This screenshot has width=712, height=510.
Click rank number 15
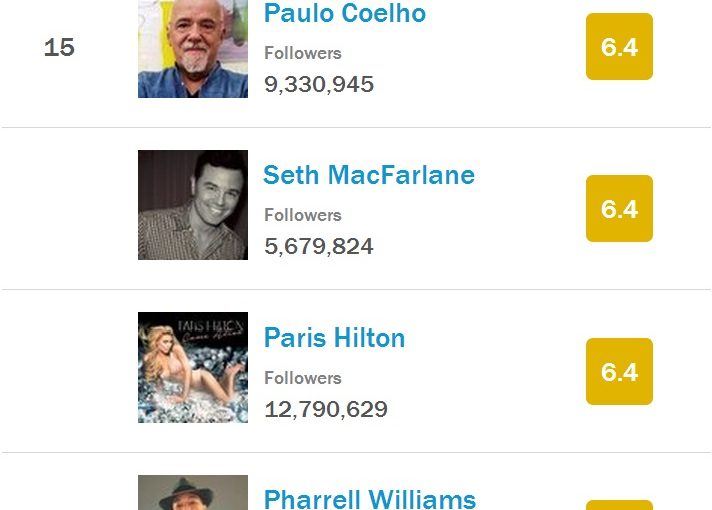pos(59,47)
